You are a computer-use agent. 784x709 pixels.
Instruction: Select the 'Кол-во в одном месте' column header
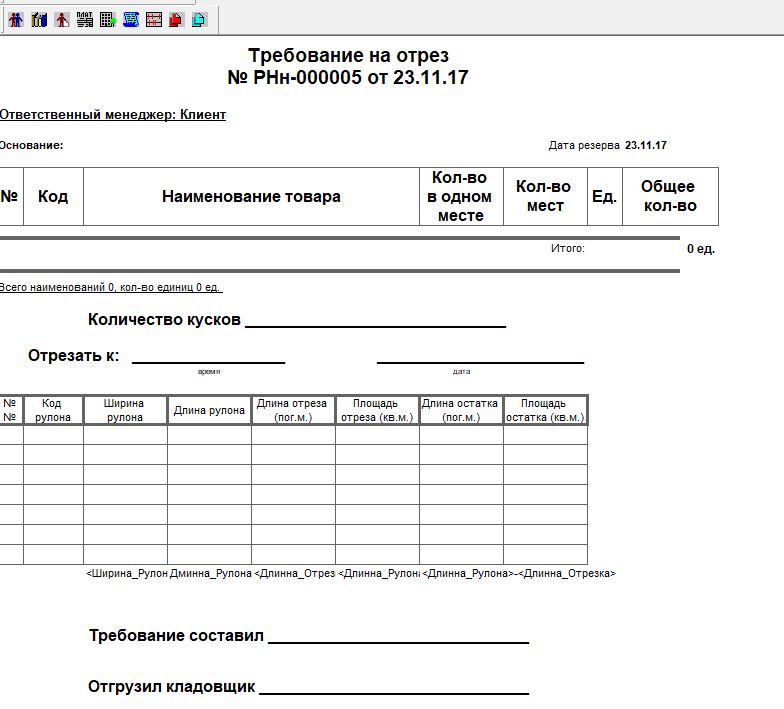coord(460,197)
